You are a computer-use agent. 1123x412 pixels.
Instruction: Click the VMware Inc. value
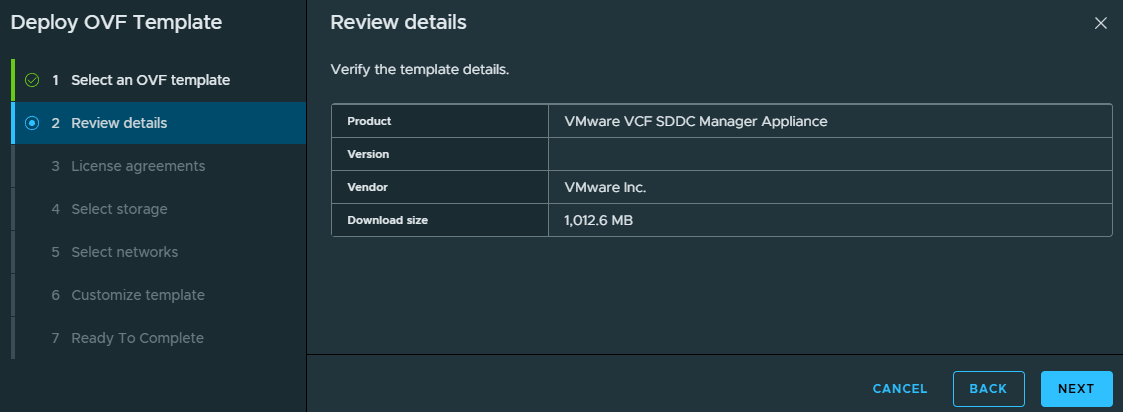point(605,187)
